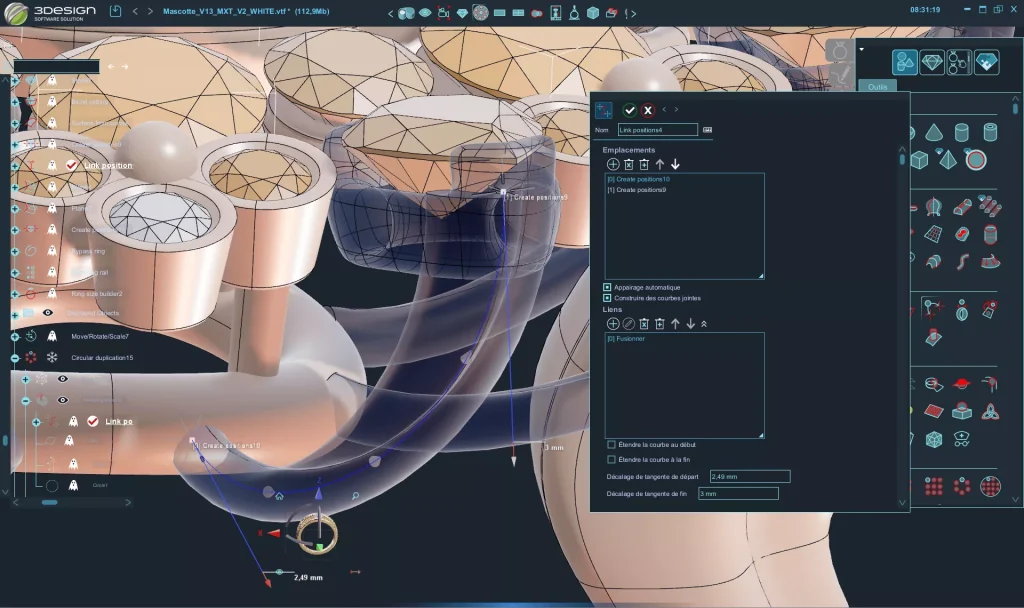
Task: Click the tree panel horizontal scrollbar
Action: pos(48,503)
